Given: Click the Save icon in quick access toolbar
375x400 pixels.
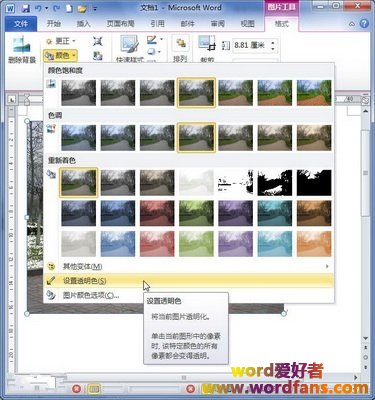Looking at the screenshot, I should tap(26, 8).
